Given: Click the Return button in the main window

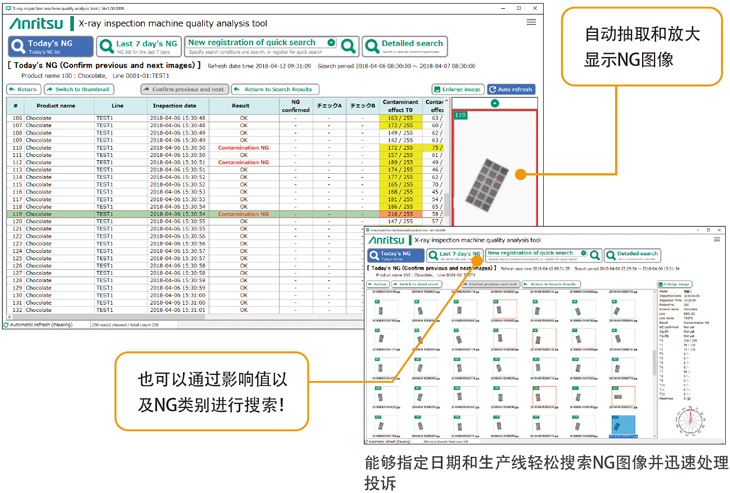Looking at the screenshot, I should (24, 89).
